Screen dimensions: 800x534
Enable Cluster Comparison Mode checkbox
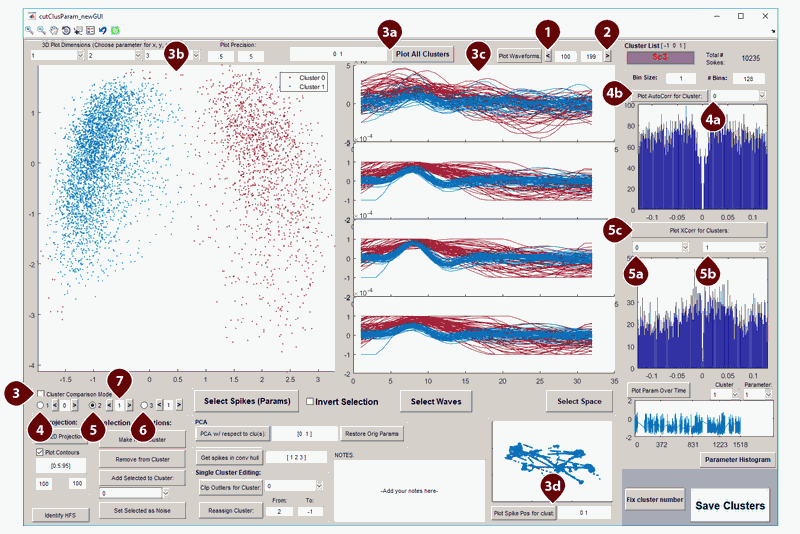pos(39,394)
